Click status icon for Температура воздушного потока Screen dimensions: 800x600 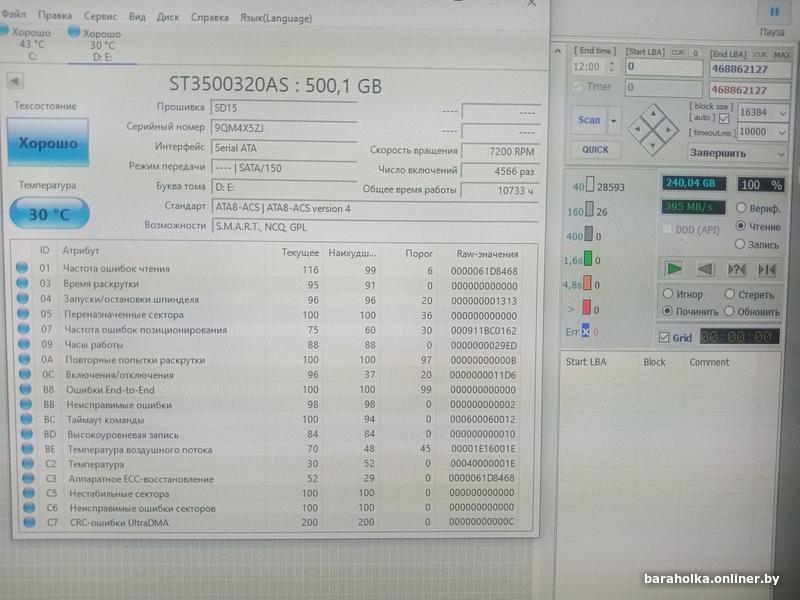click(28, 449)
